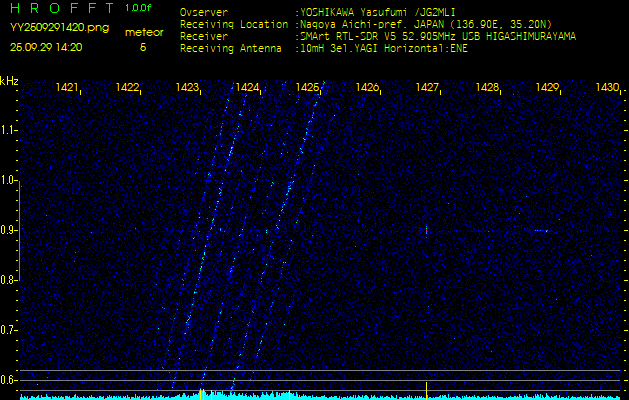Click the 1428 time axis label
This screenshot has height=400, width=629.
487,87
